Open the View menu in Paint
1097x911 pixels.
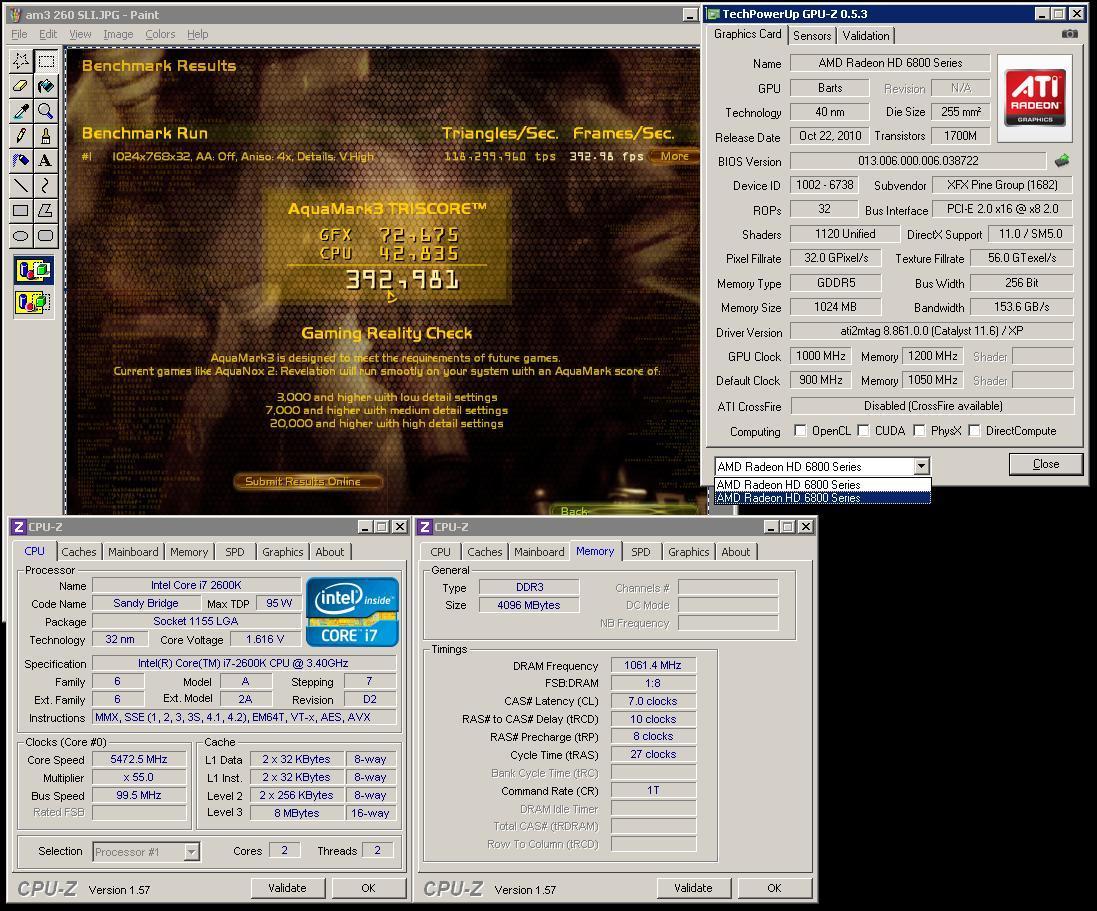pyautogui.click(x=80, y=34)
